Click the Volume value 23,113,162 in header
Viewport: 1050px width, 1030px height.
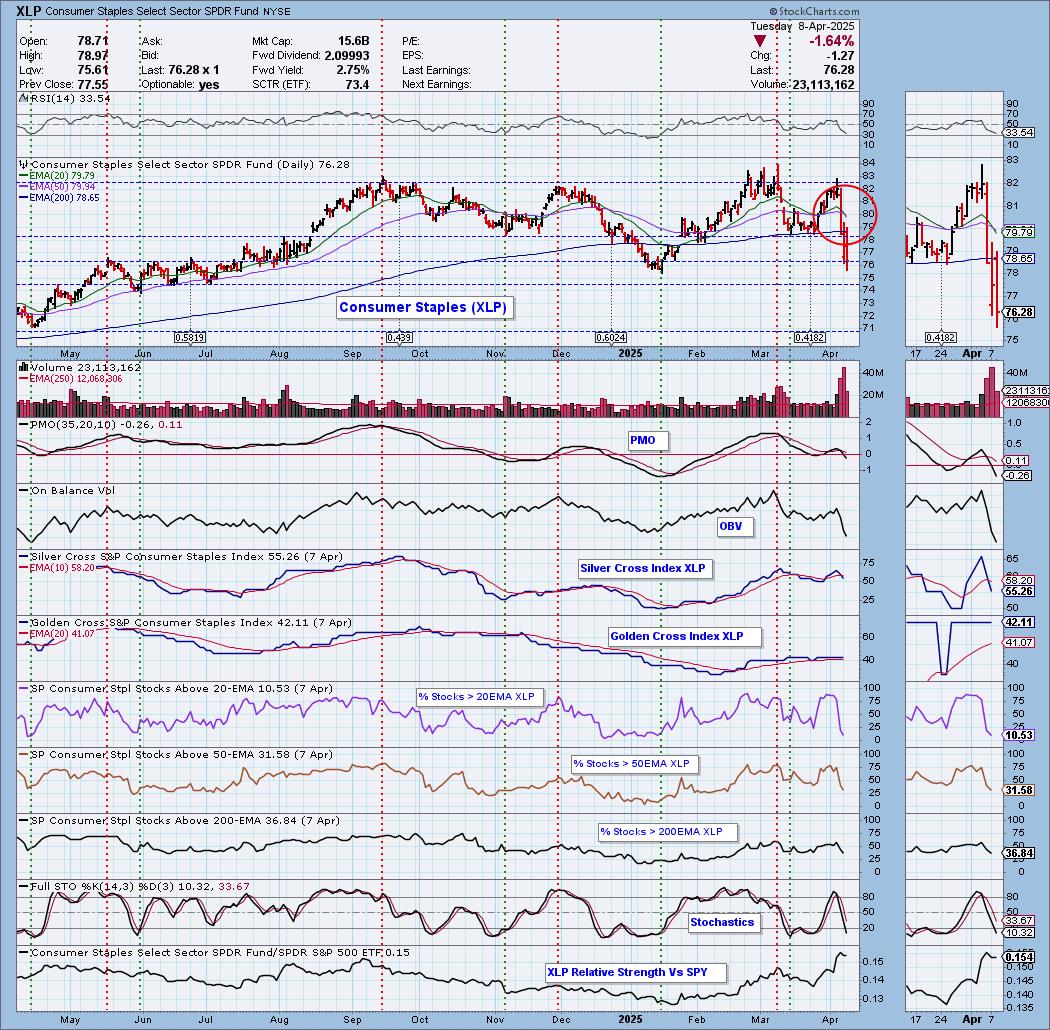[822, 84]
